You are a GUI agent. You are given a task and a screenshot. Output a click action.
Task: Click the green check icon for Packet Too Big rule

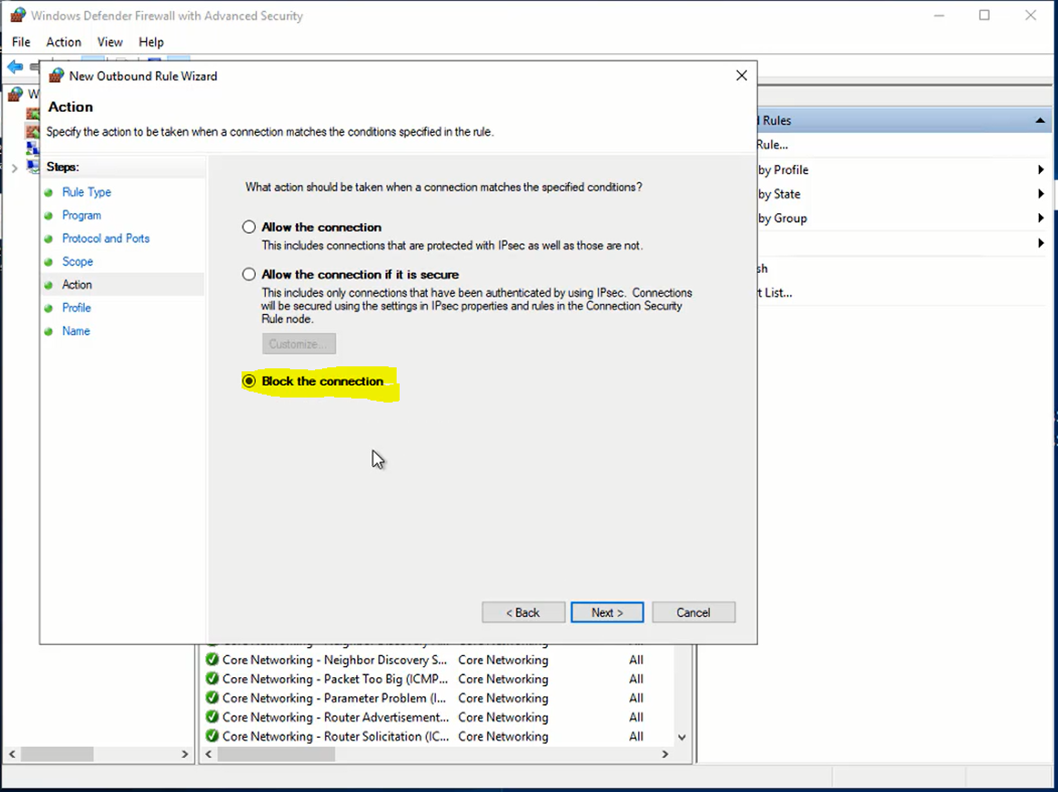click(x=212, y=679)
